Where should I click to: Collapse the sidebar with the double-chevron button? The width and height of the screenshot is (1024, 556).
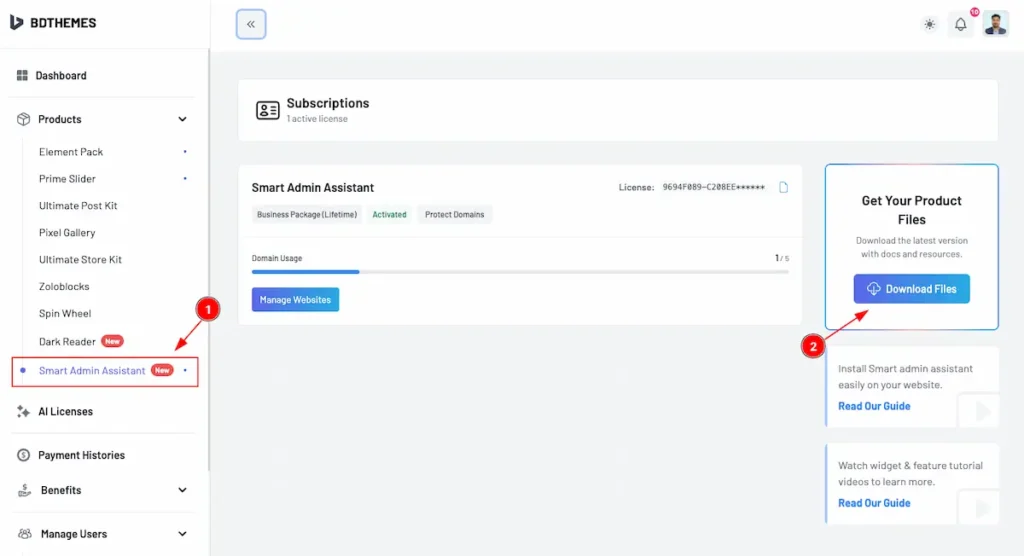pos(251,24)
